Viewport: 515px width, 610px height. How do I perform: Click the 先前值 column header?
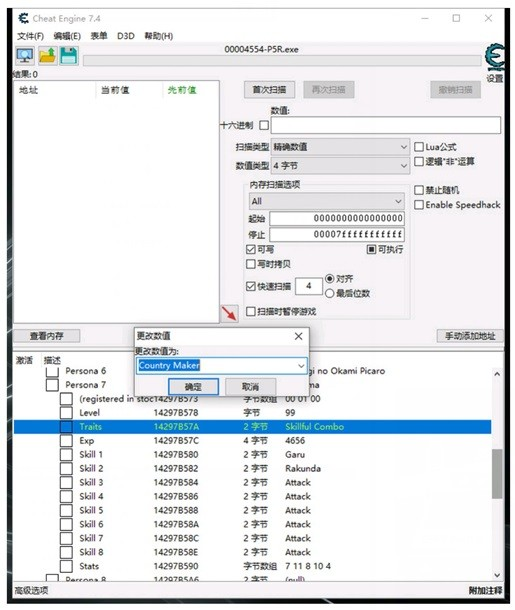[x=182, y=90]
